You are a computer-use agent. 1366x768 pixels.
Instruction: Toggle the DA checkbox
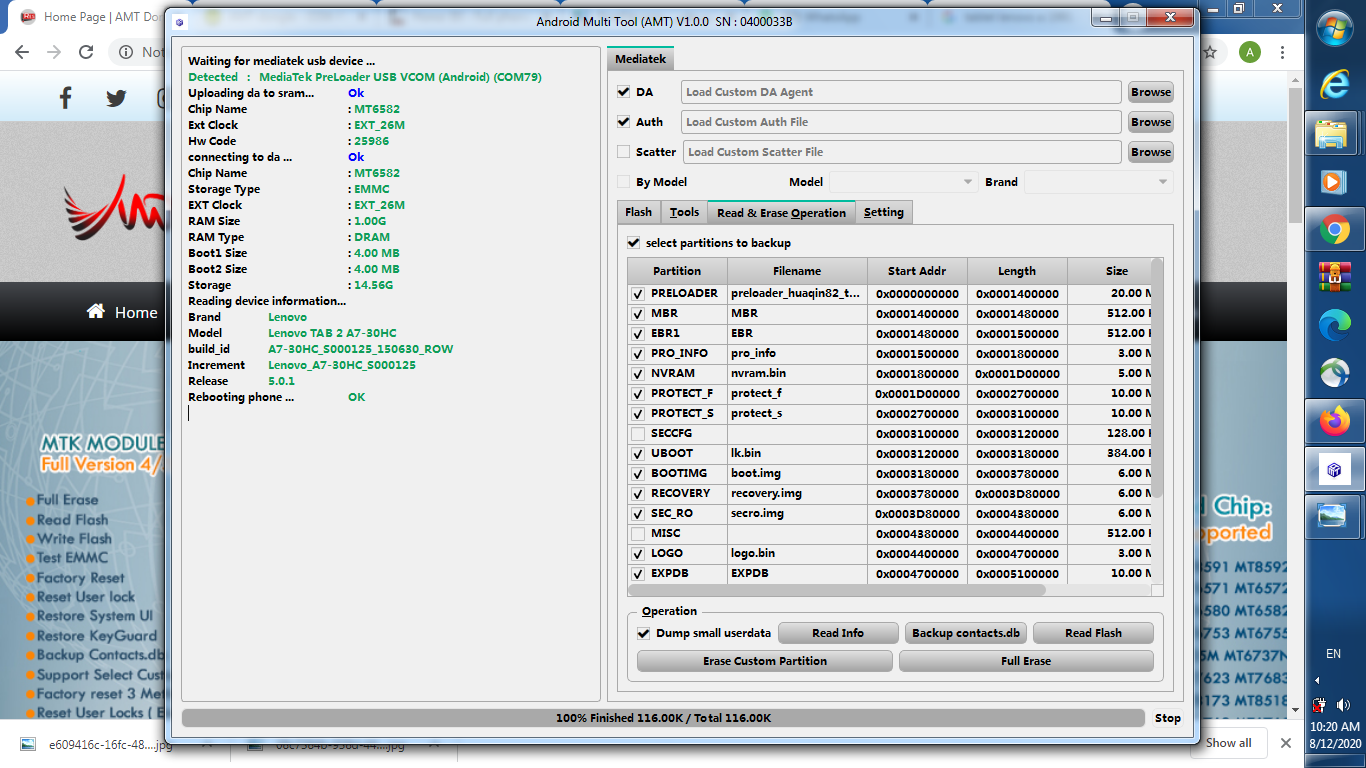pos(624,92)
